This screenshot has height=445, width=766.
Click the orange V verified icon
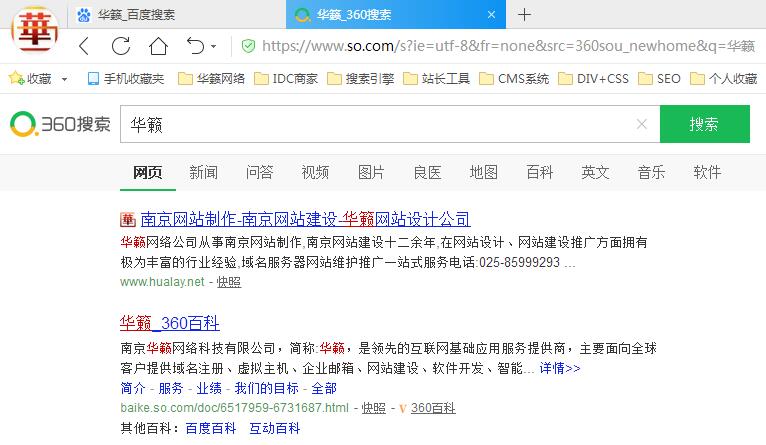[x=403, y=409]
